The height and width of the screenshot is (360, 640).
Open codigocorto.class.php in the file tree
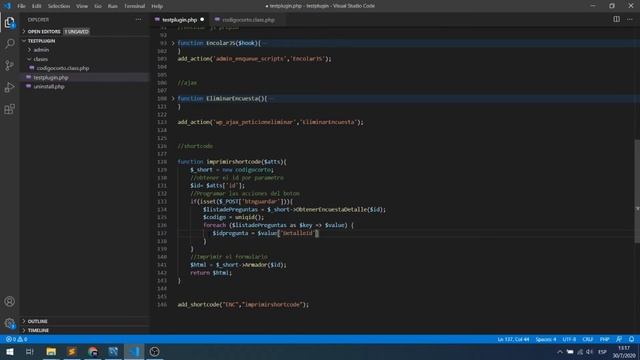coord(63,68)
